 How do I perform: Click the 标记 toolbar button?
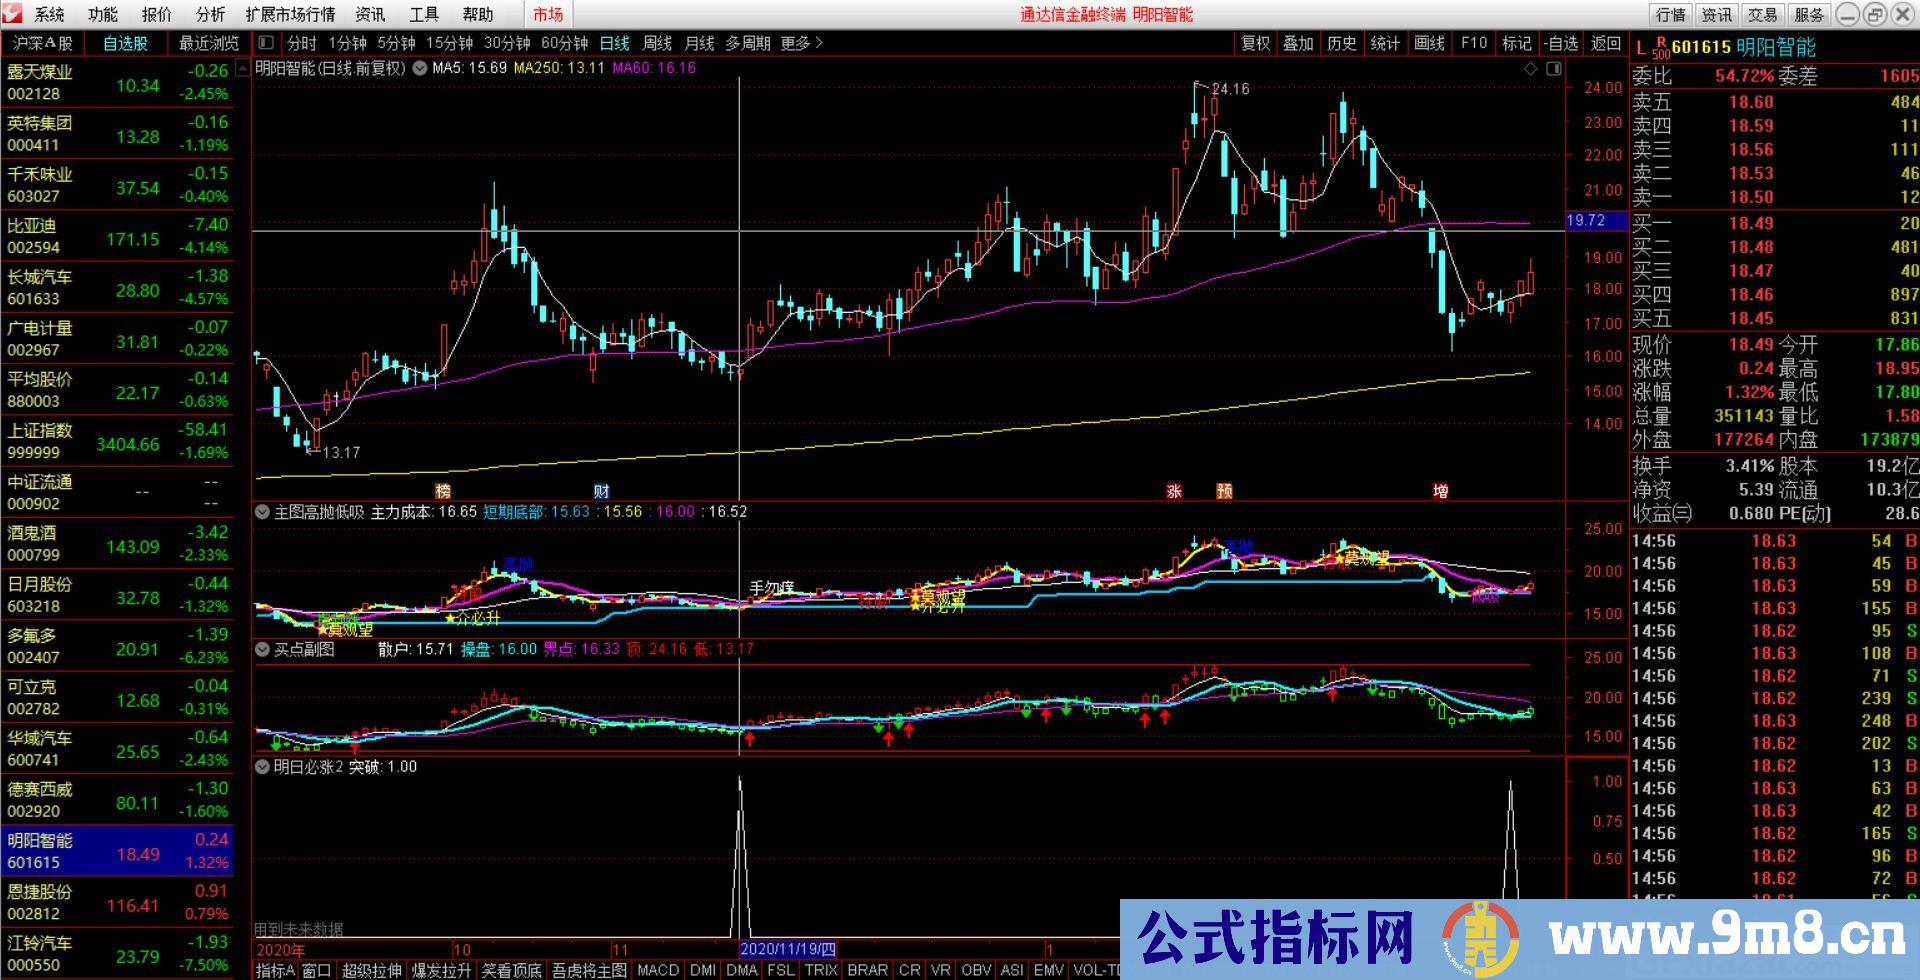click(x=1516, y=43)
